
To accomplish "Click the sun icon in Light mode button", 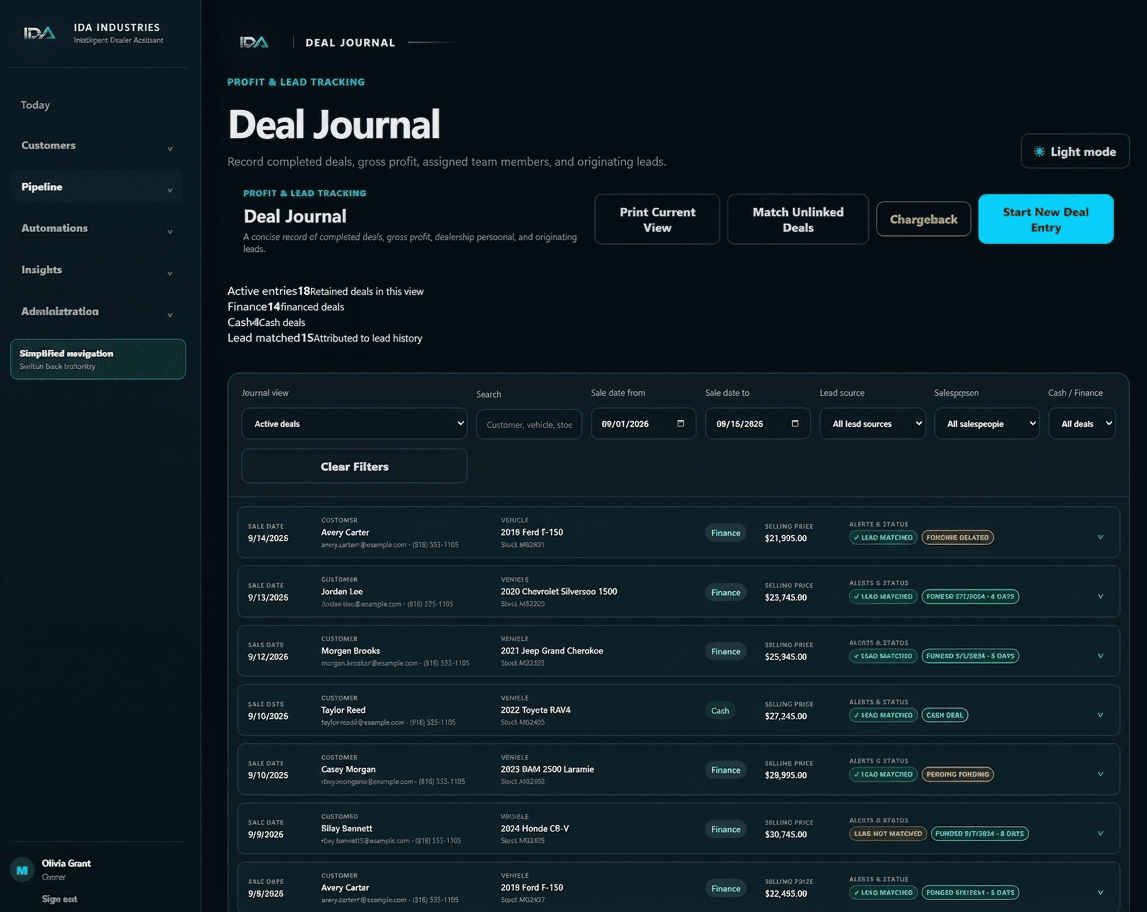I will (1039, 151).
